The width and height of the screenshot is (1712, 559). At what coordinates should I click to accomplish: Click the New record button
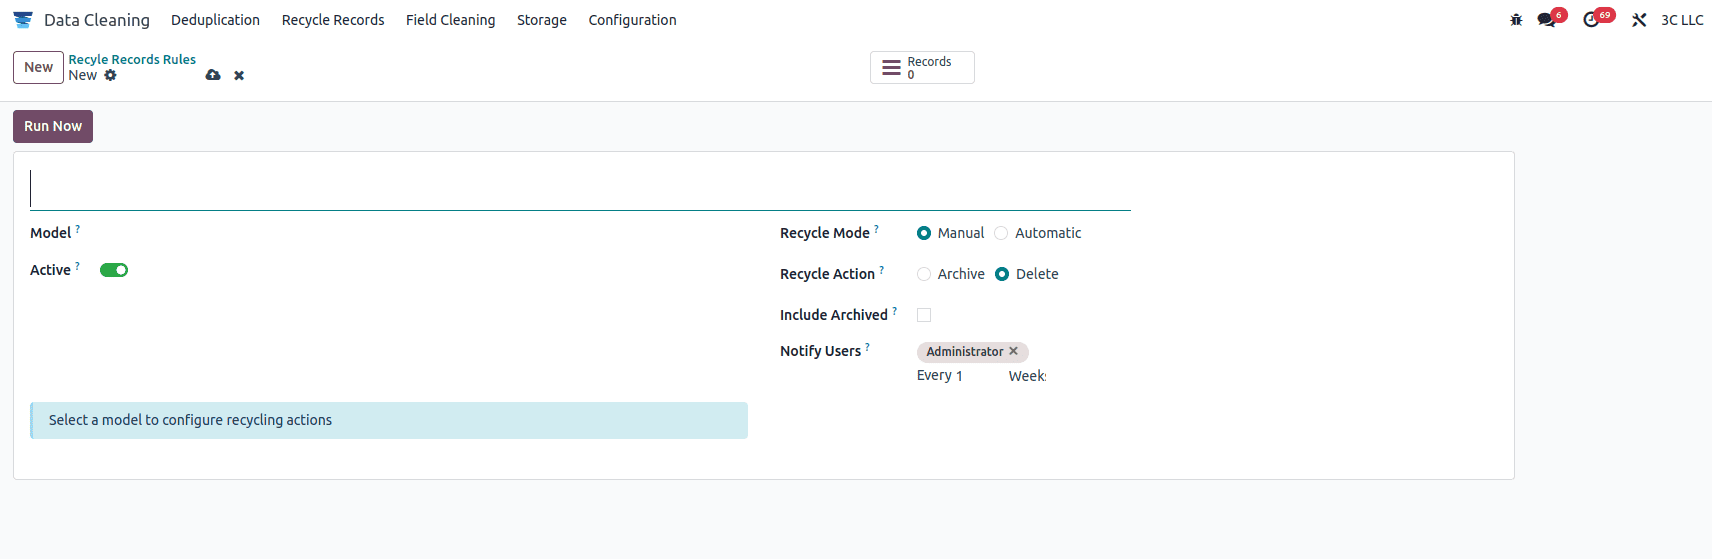(x=39, y=67)
